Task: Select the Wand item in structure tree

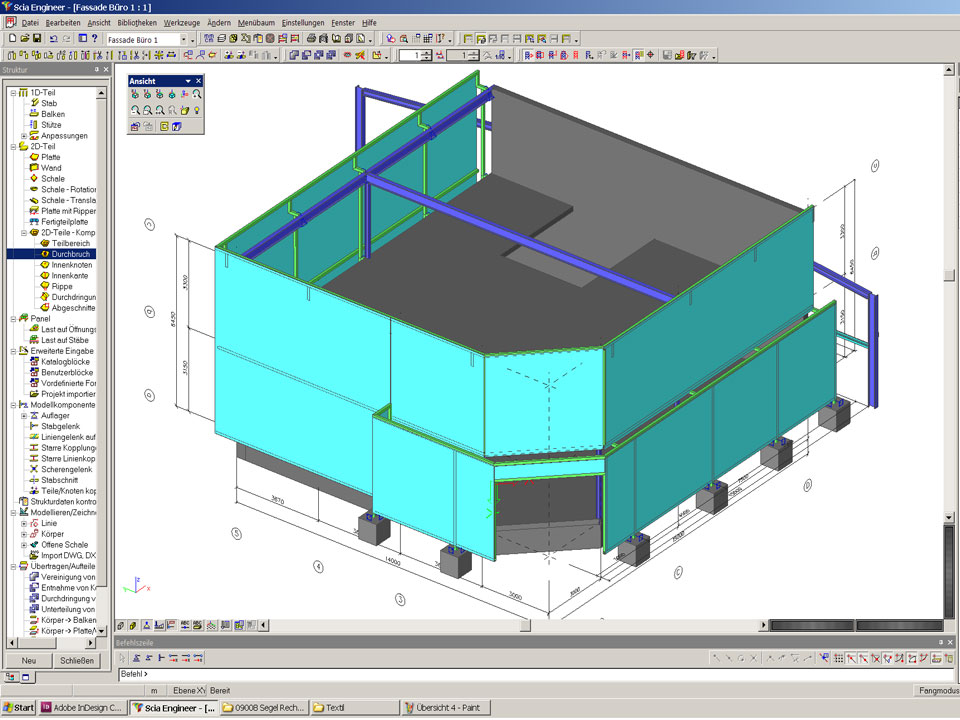Action: [50, 168]
